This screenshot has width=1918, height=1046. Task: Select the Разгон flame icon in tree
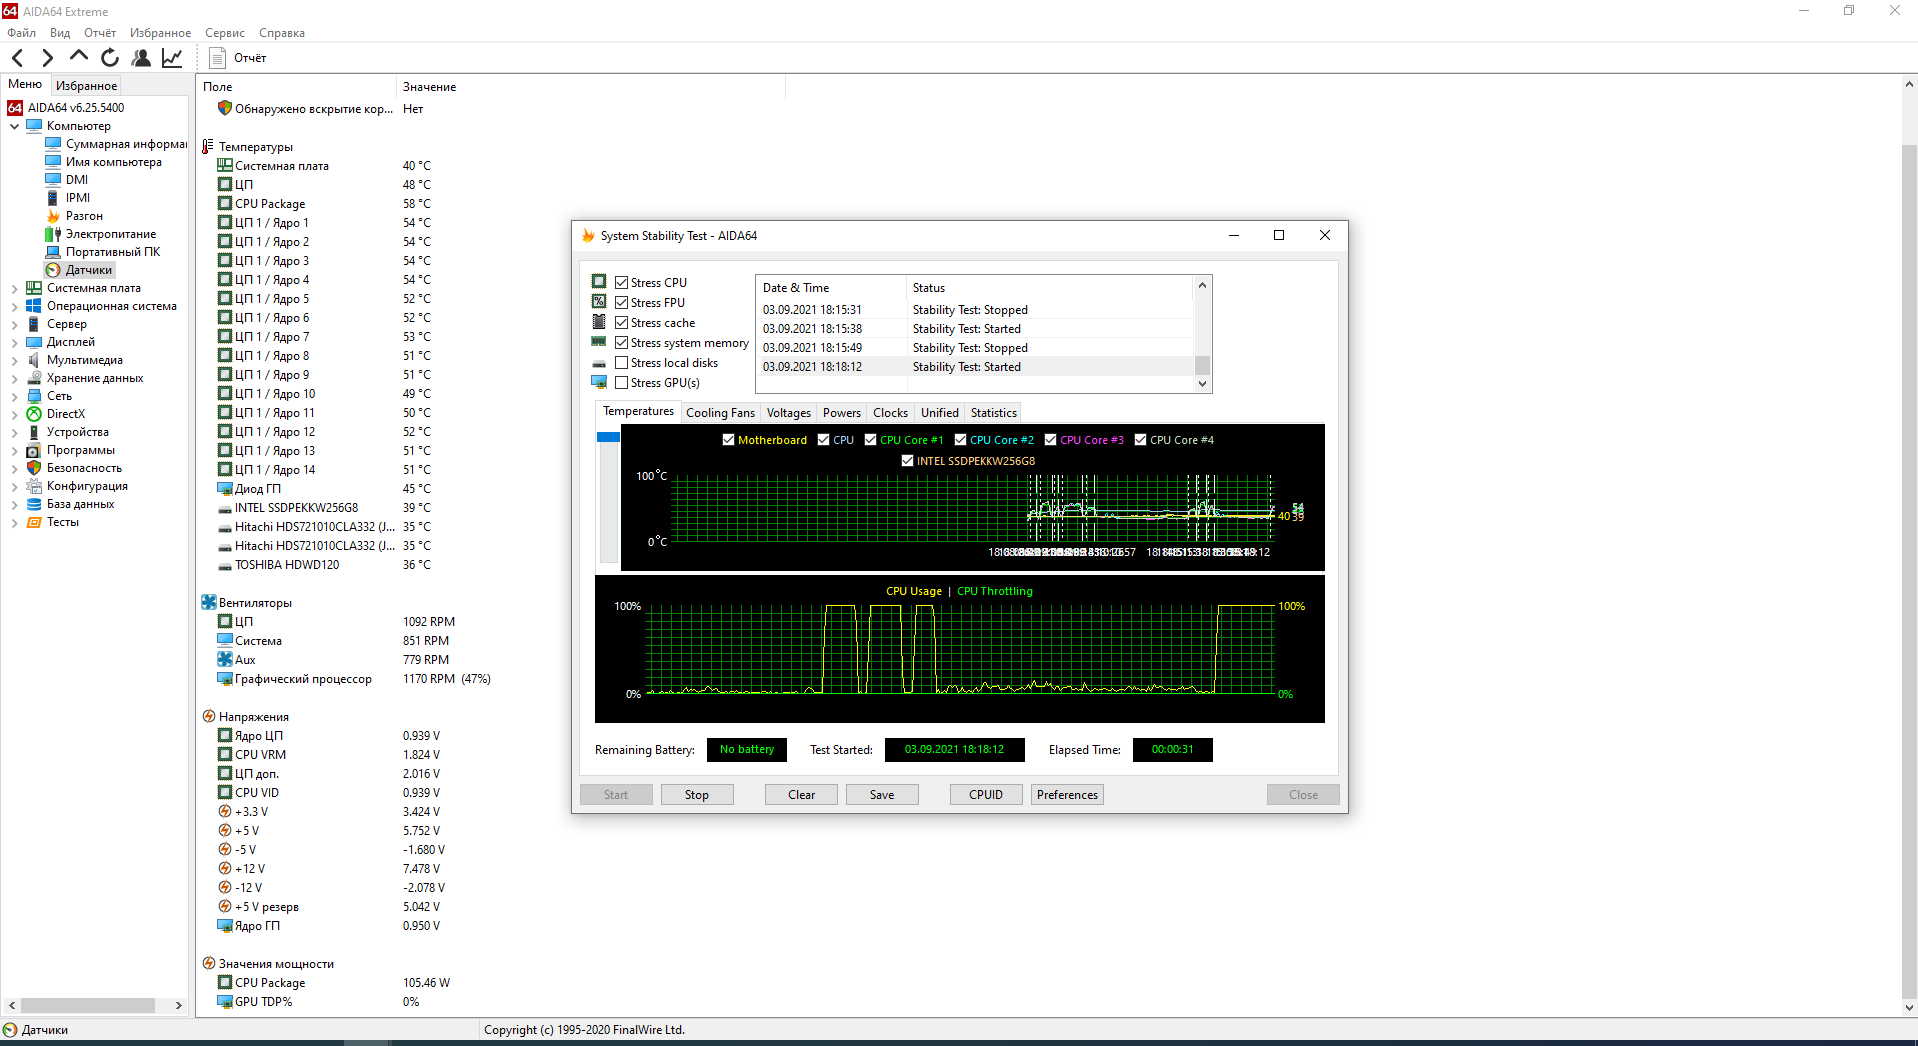click(x=53, y=216)
